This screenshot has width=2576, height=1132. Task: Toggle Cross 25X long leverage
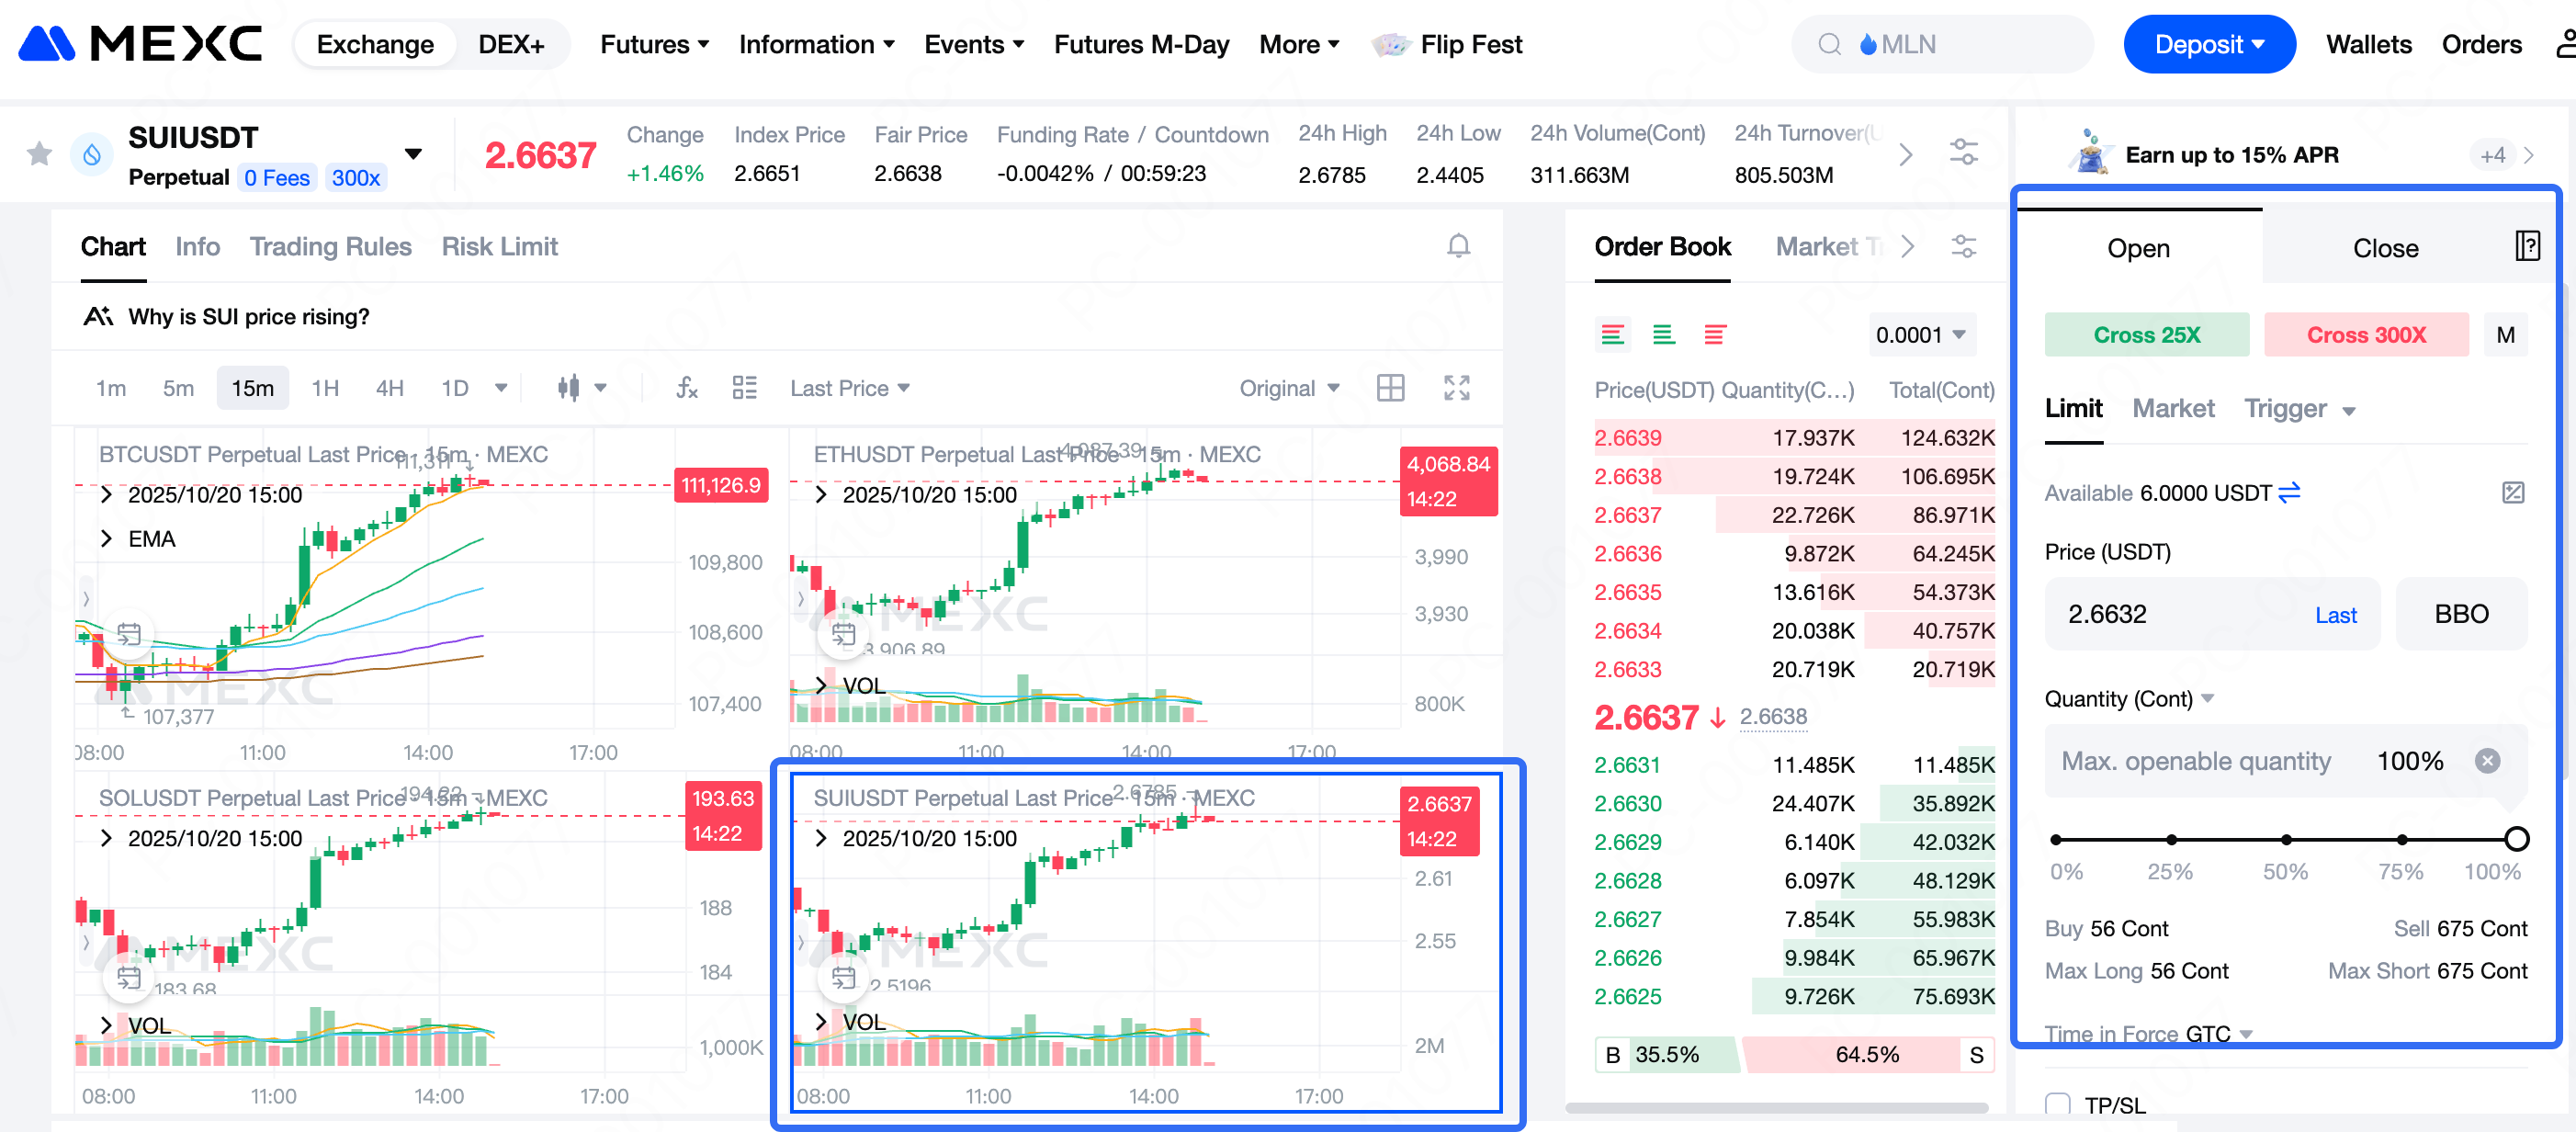(x=2146, y=335)
